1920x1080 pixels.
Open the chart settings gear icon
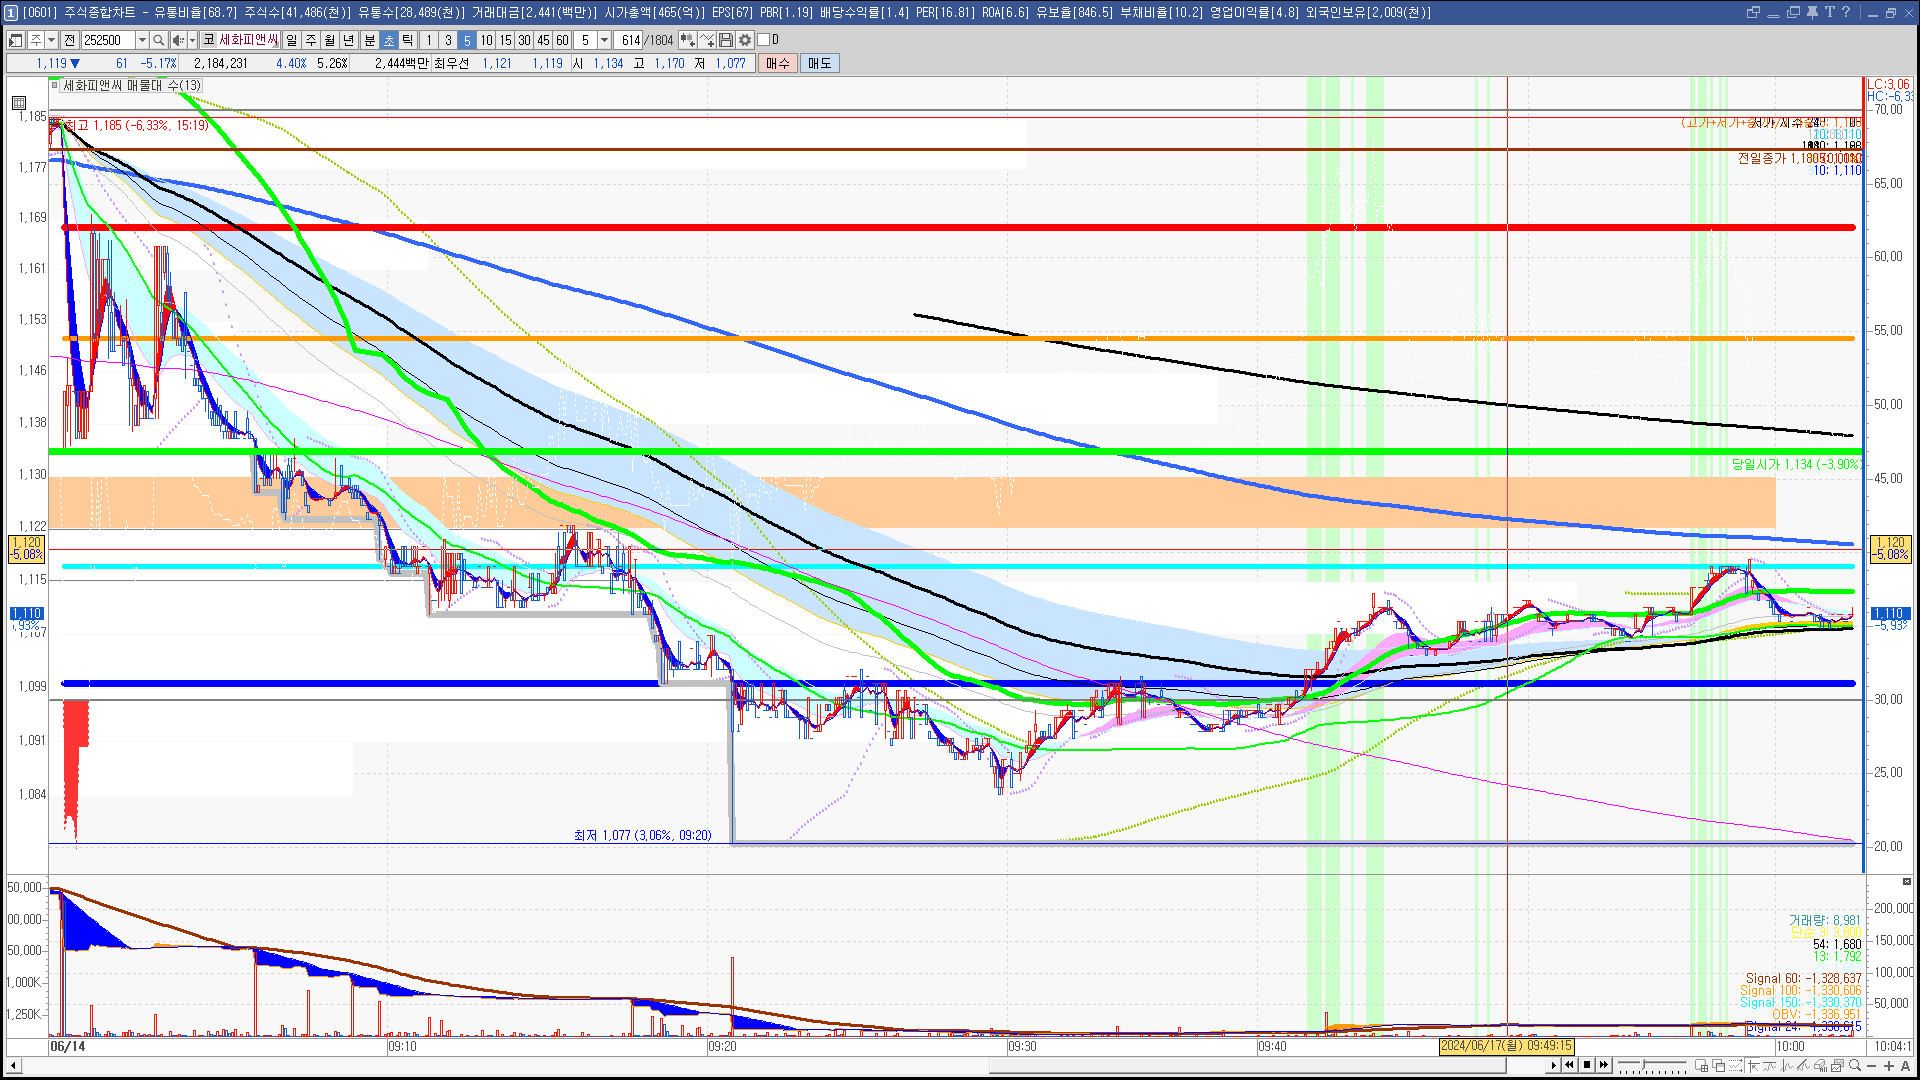point(745,40)
